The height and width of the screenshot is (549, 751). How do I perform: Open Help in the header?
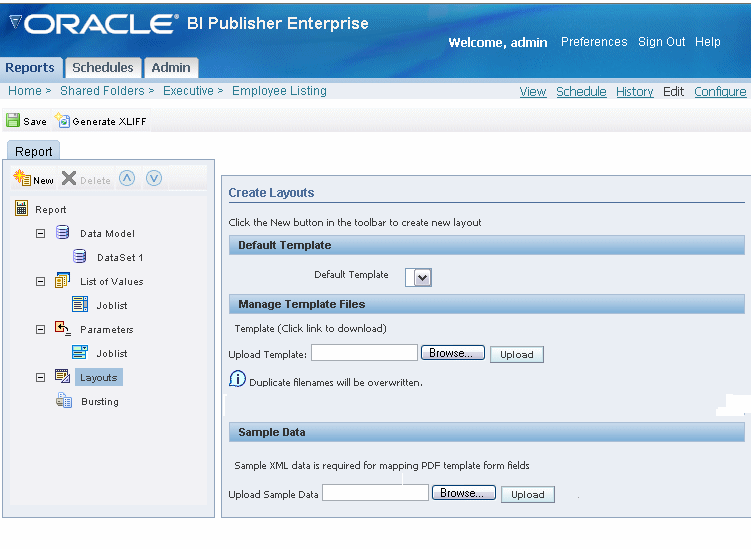[x=707, y=42]
